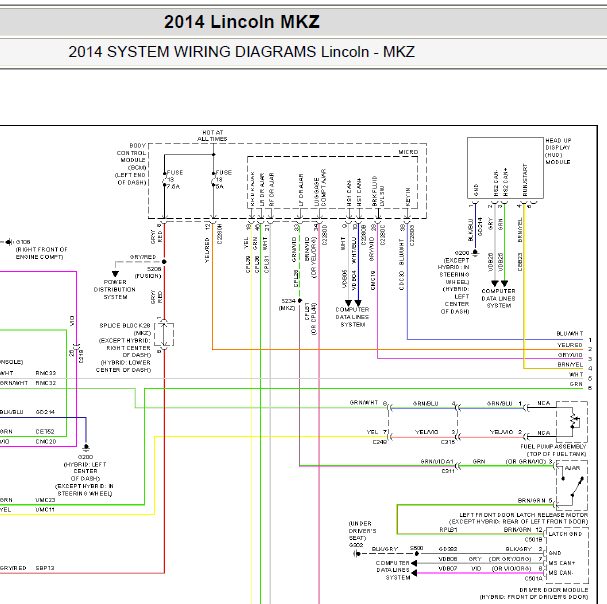The height and width of the screenshot is (604, 607).
Task: Click the '2014 SYSTEM WIRING DIAGRAMS Lincoln - MKZ' subtitle
Action: [242, 52]
